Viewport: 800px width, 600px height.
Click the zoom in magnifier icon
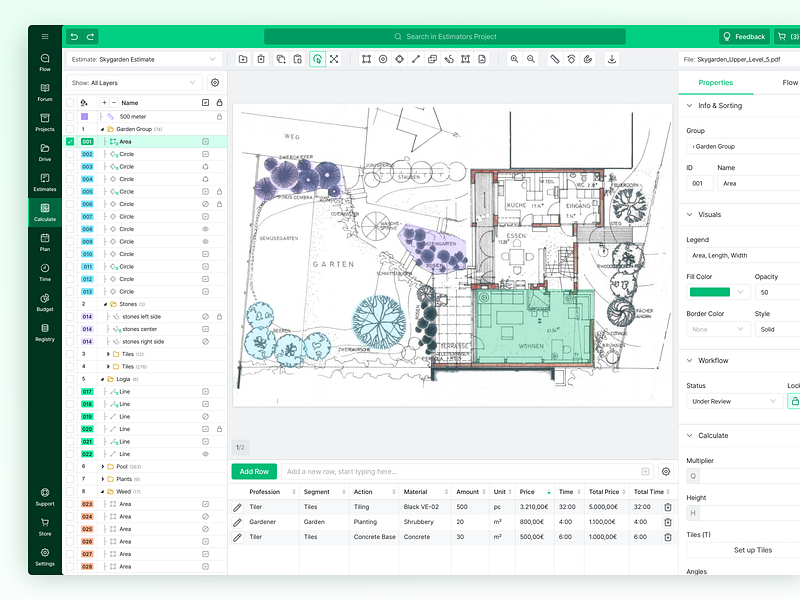[x=514, y=58]
